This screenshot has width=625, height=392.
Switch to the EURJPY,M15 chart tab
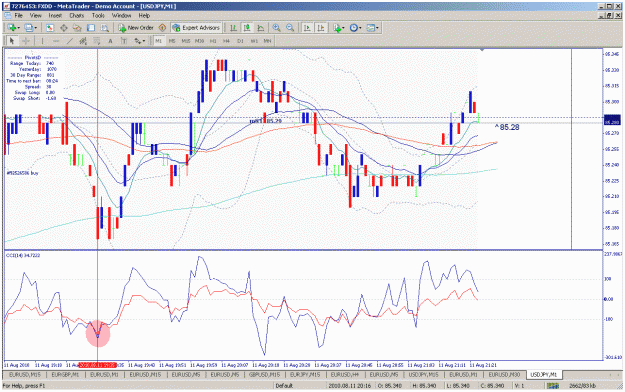(x=305, y=375)
